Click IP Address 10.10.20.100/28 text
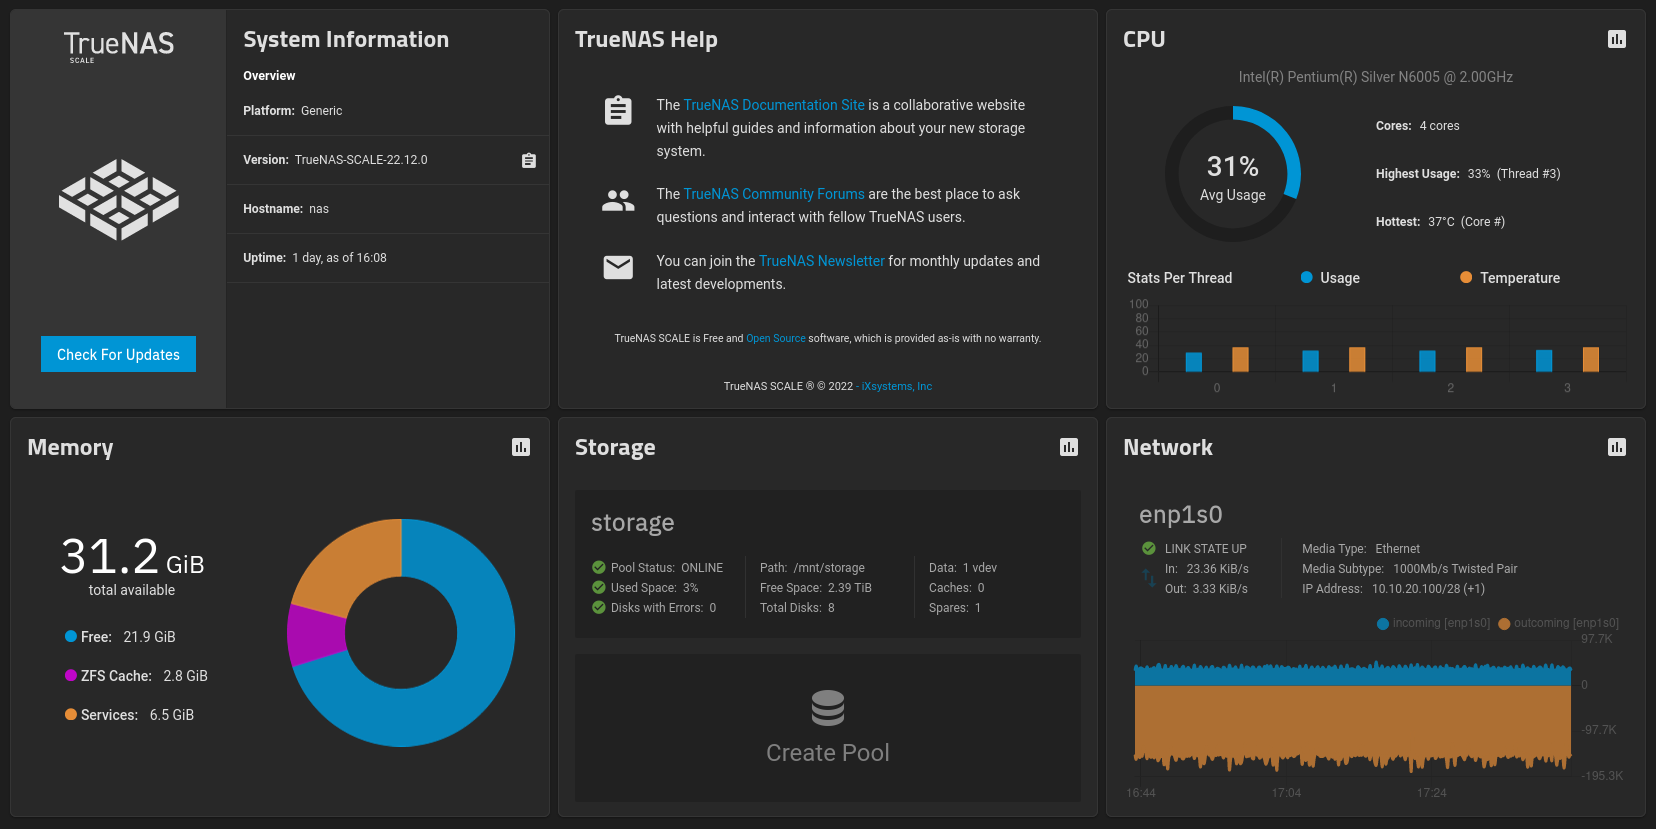This screenshot has height=829, width=1656. [1393, 589]
